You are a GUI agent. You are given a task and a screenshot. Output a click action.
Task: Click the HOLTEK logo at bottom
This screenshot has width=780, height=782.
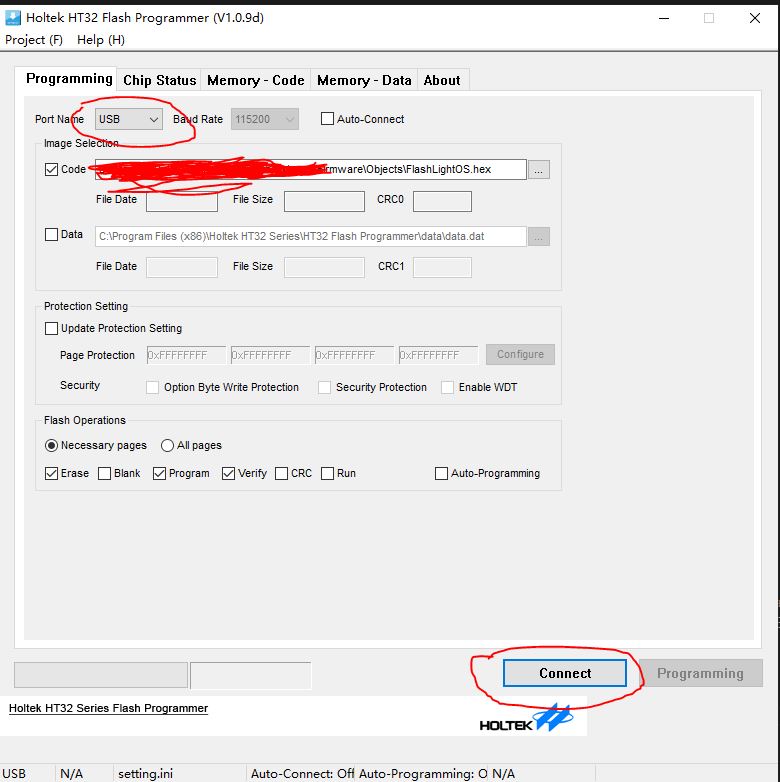[x=526, y=719]
